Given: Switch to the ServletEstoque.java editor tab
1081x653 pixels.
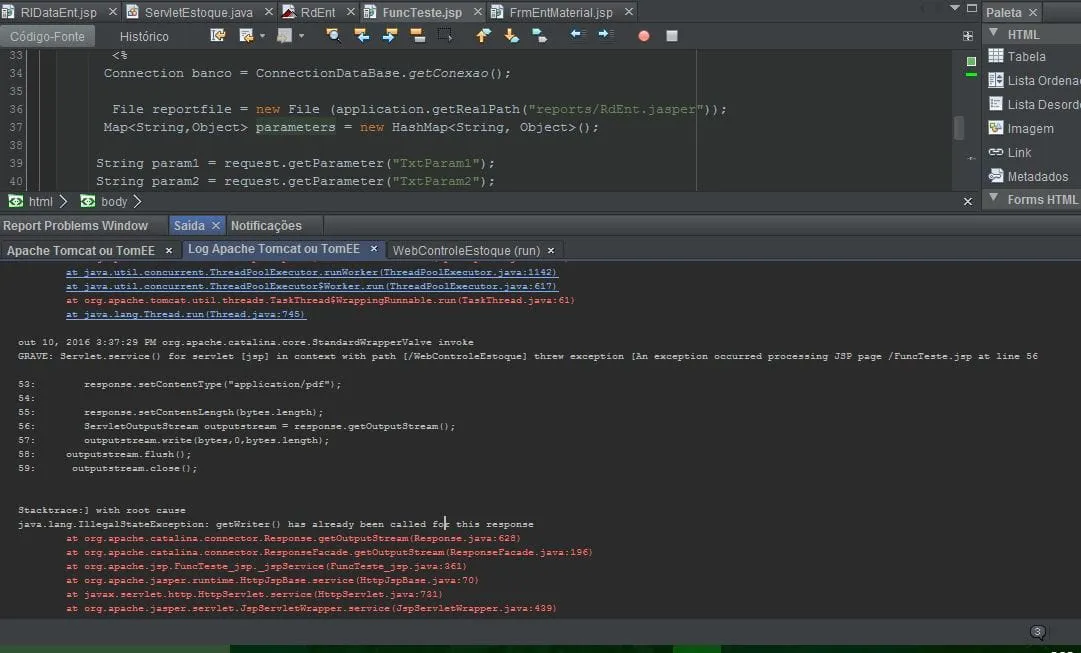Looking at the screenshot, I should coord(198,12).
